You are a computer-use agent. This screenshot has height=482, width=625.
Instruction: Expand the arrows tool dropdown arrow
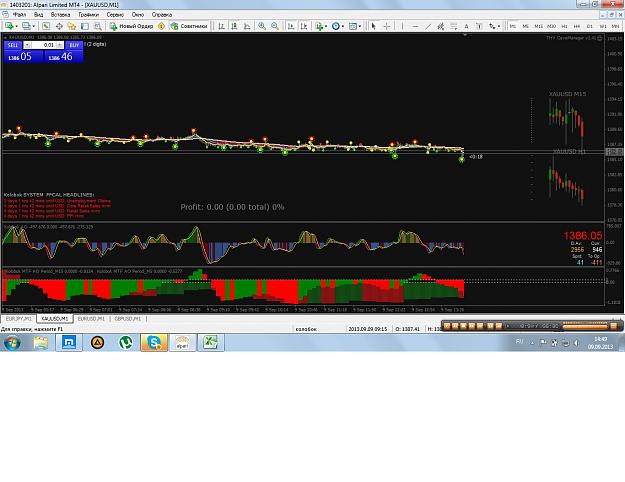pyautogui.click(x=499, y=26)
